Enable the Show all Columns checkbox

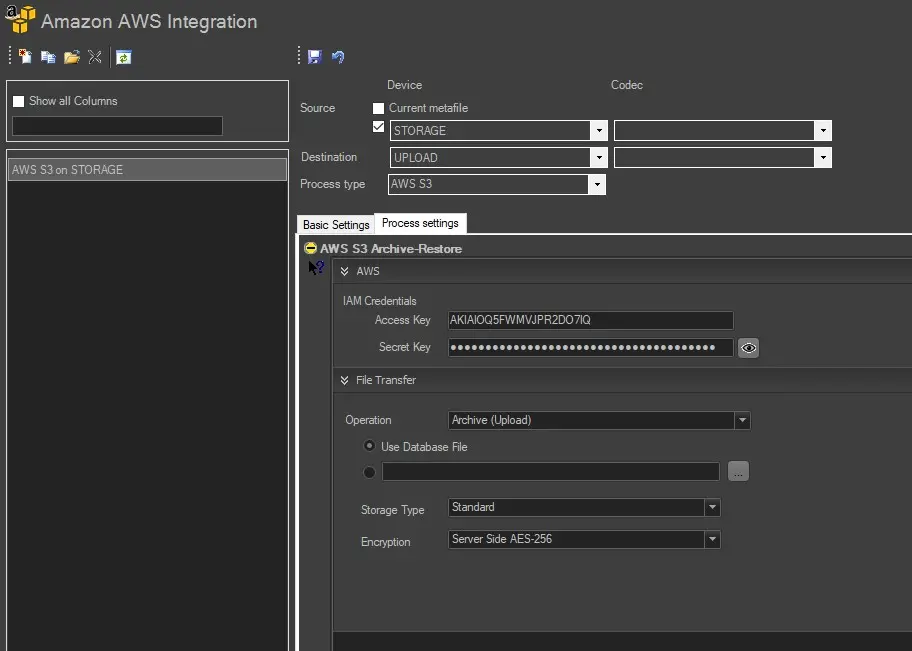tap(18, 101)
